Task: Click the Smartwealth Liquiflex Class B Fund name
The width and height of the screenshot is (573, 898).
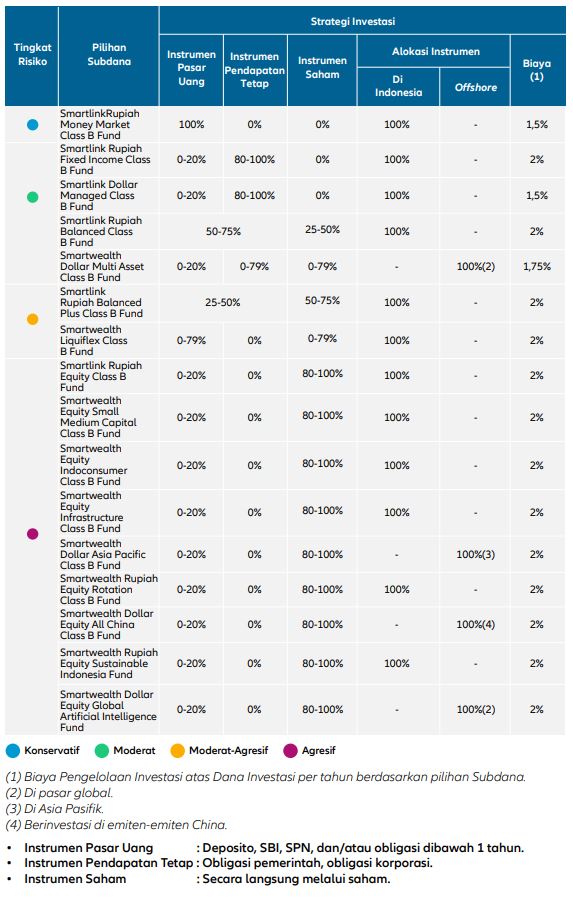Action: coord(94,340)
